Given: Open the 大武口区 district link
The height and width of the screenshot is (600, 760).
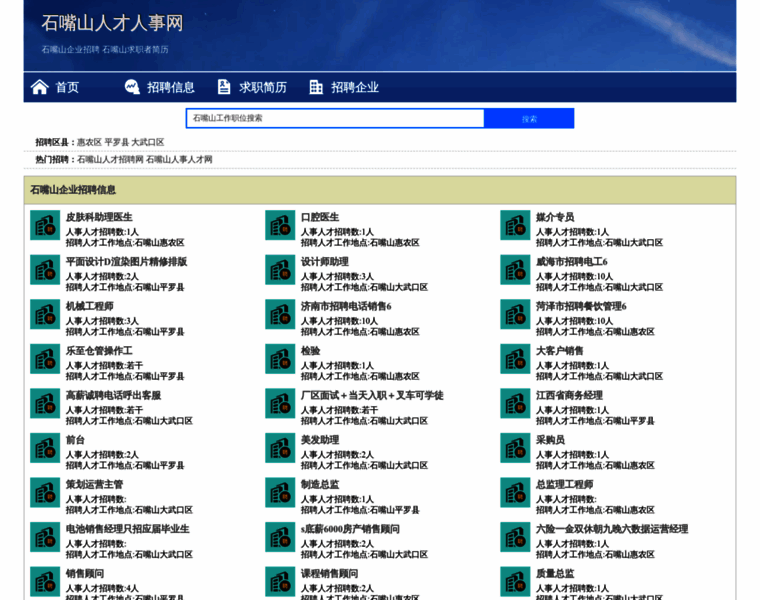Looking at the screenshot, I should pos(148,142).
